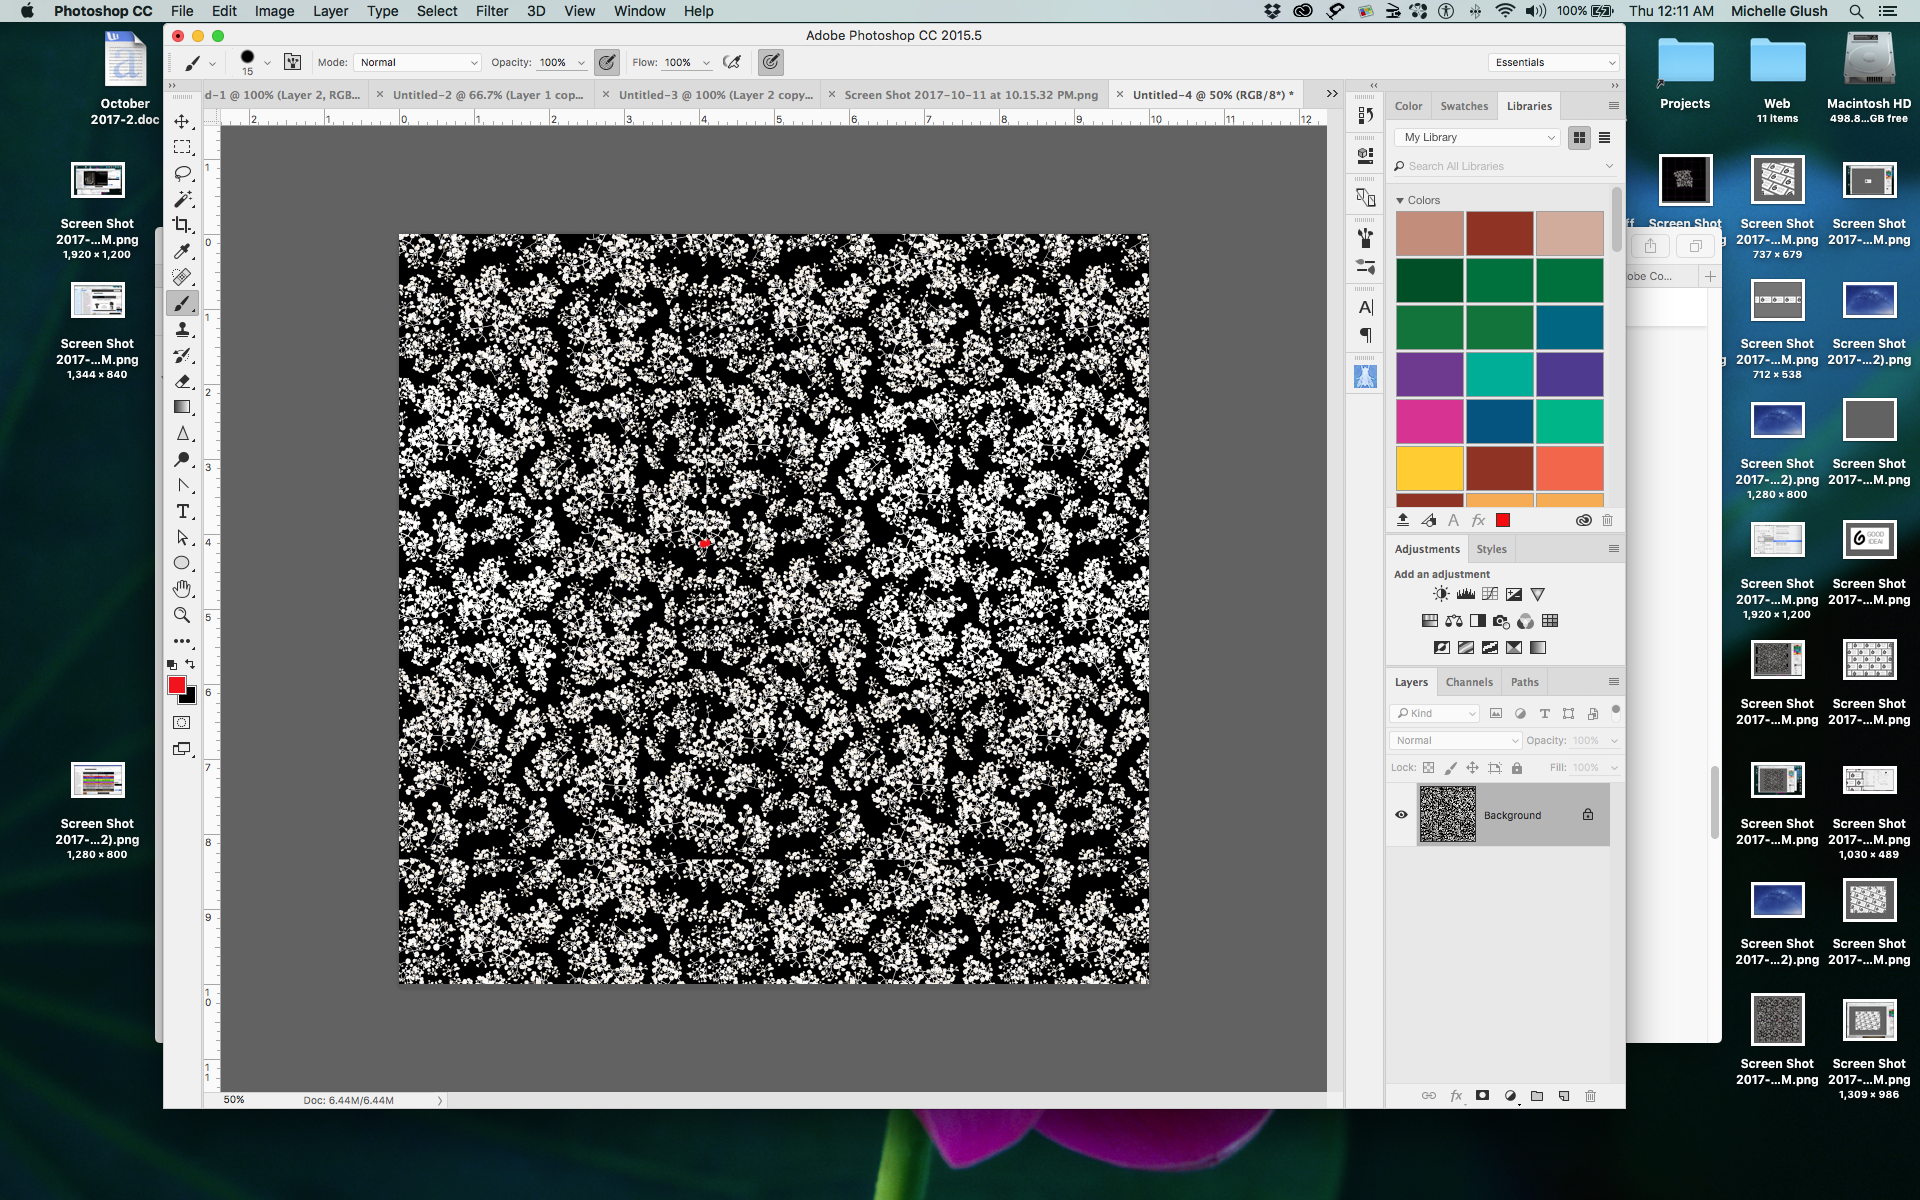Toggle lock image pixels
Screen dimensions: 1920x1200
pos(1450,768)
